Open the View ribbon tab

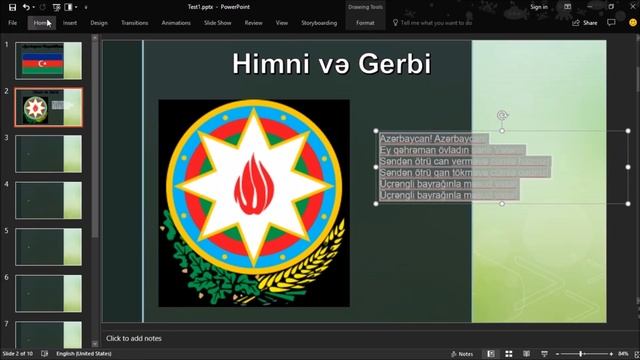pos(282,23)
